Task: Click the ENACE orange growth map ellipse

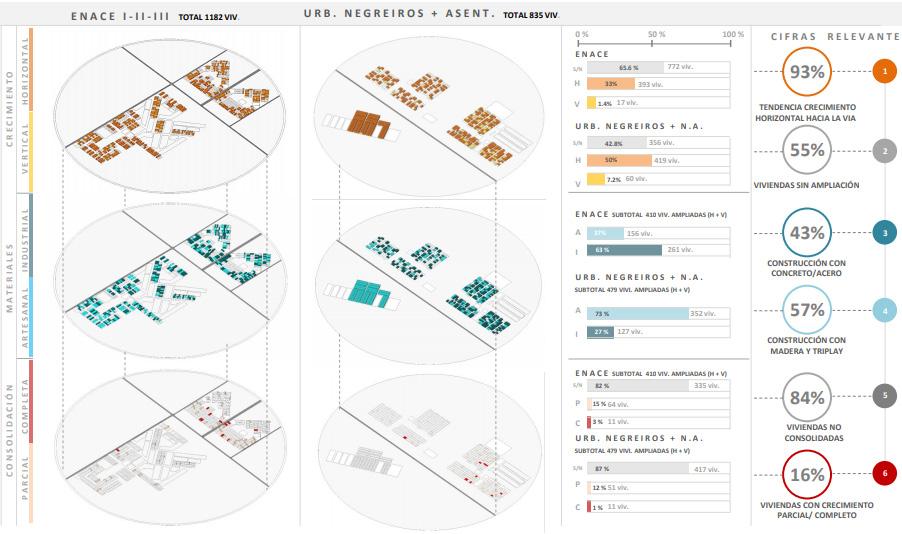Action: [170, 115]
